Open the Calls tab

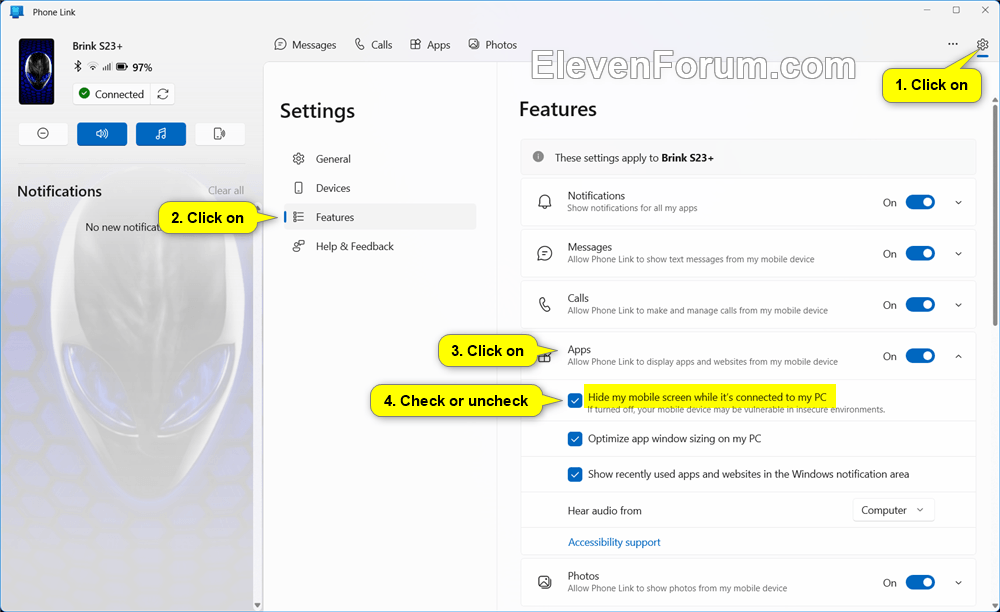[x=374, y=45]
